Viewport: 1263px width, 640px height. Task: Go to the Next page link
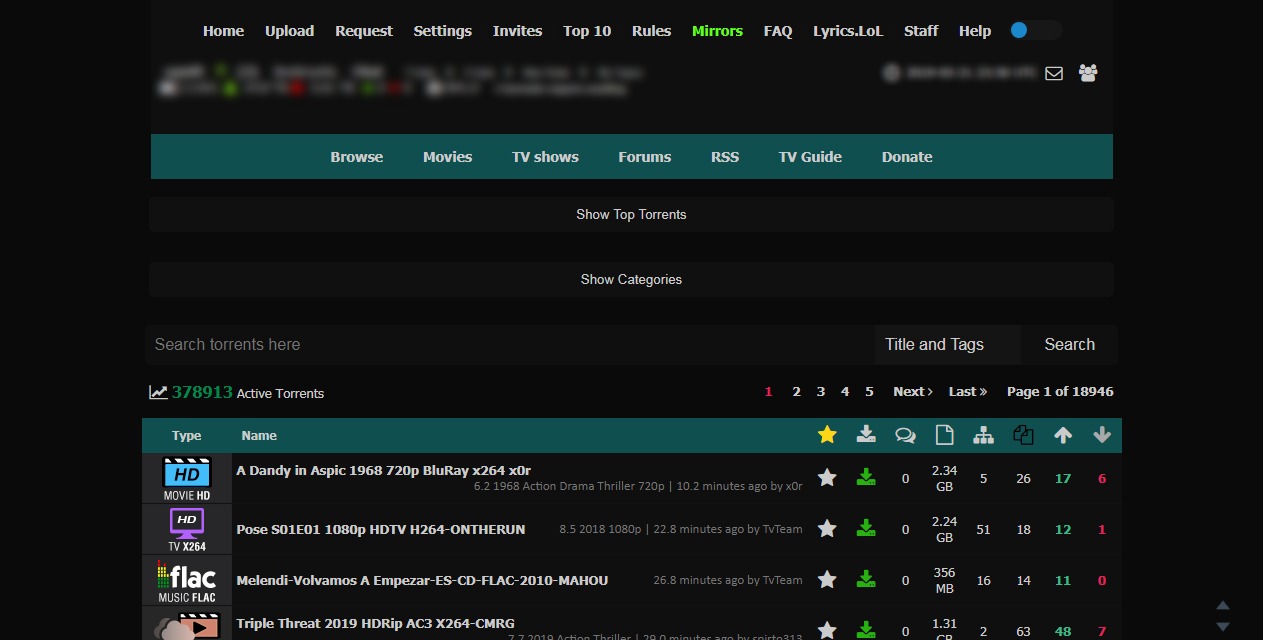pos(912,392)
